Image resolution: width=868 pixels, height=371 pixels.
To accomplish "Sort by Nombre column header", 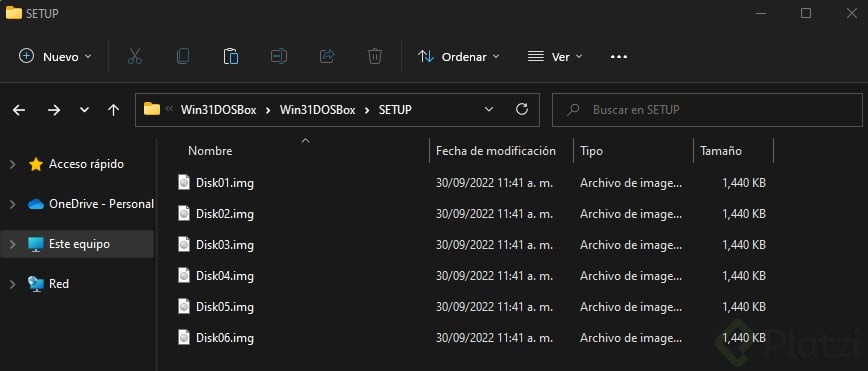I will tap(210, 151).
